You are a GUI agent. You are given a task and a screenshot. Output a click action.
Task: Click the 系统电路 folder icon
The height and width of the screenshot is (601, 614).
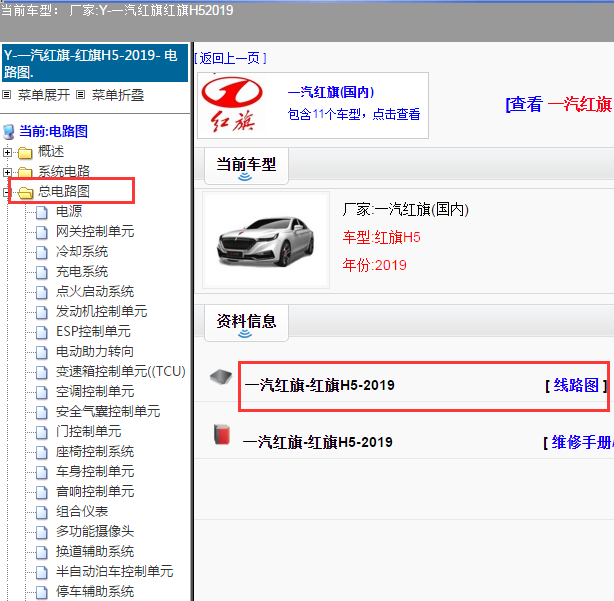pos(25,172)
